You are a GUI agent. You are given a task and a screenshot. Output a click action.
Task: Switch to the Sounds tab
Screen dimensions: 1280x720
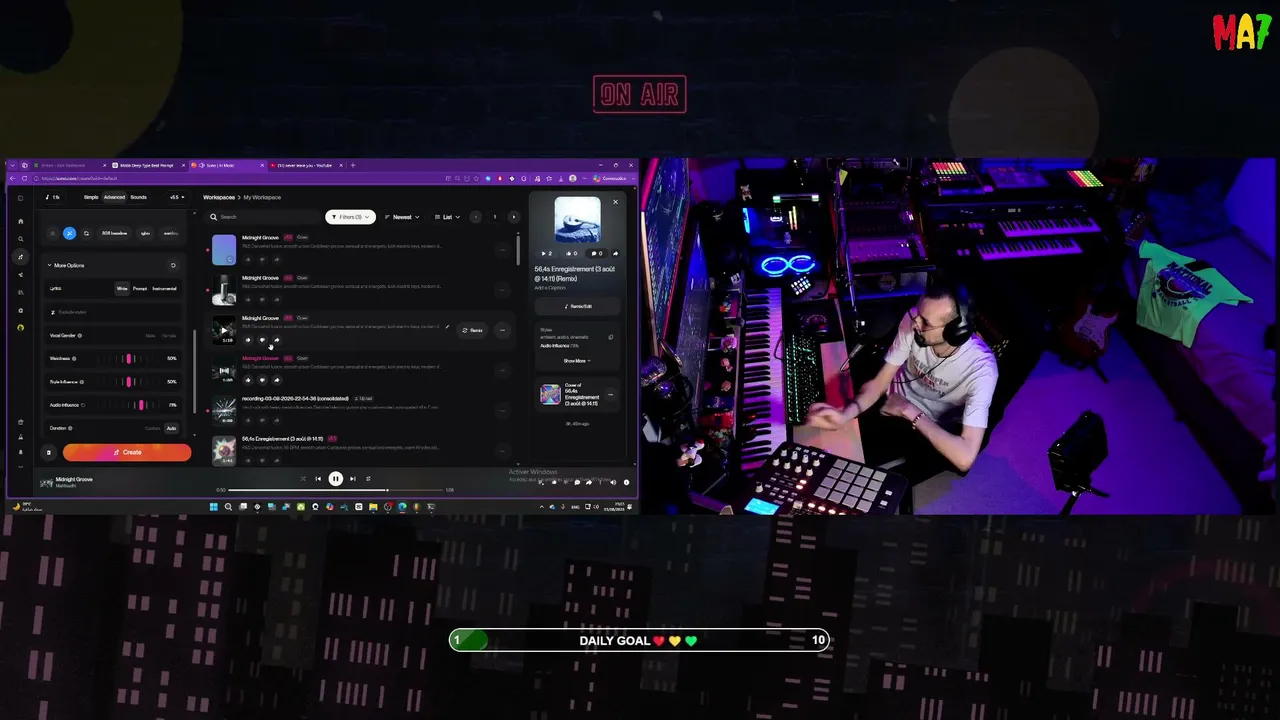(x=139, y=197)
